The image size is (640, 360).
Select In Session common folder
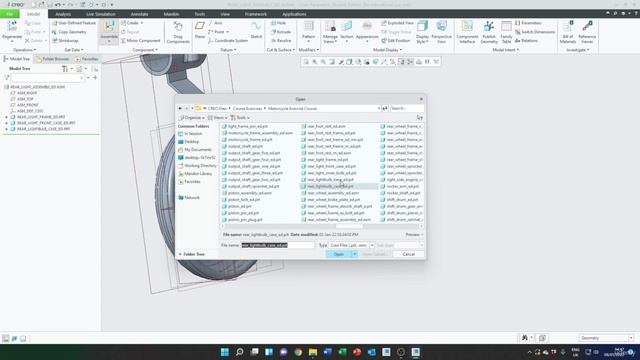(x=190, y=134)
